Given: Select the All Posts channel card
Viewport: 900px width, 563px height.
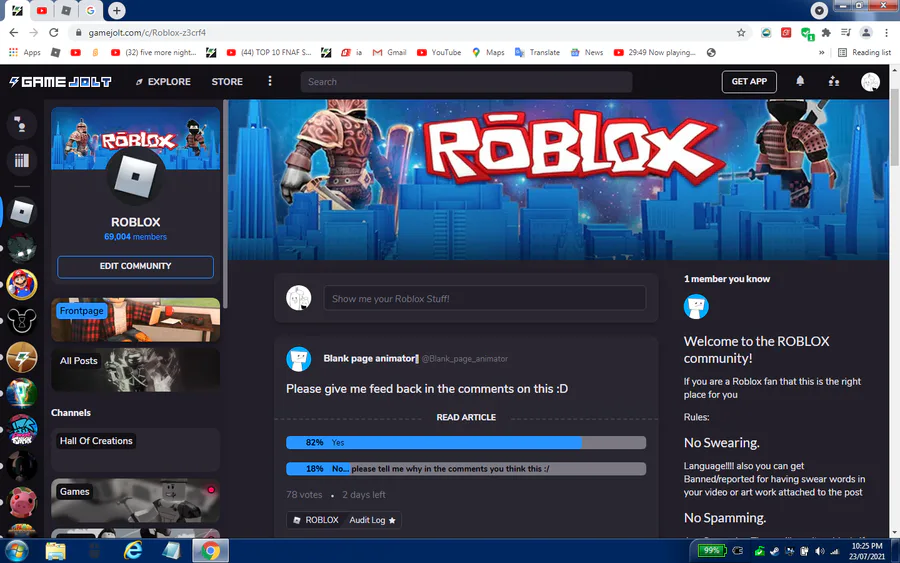Looking at the screenshot, I should tap(135, 370).
